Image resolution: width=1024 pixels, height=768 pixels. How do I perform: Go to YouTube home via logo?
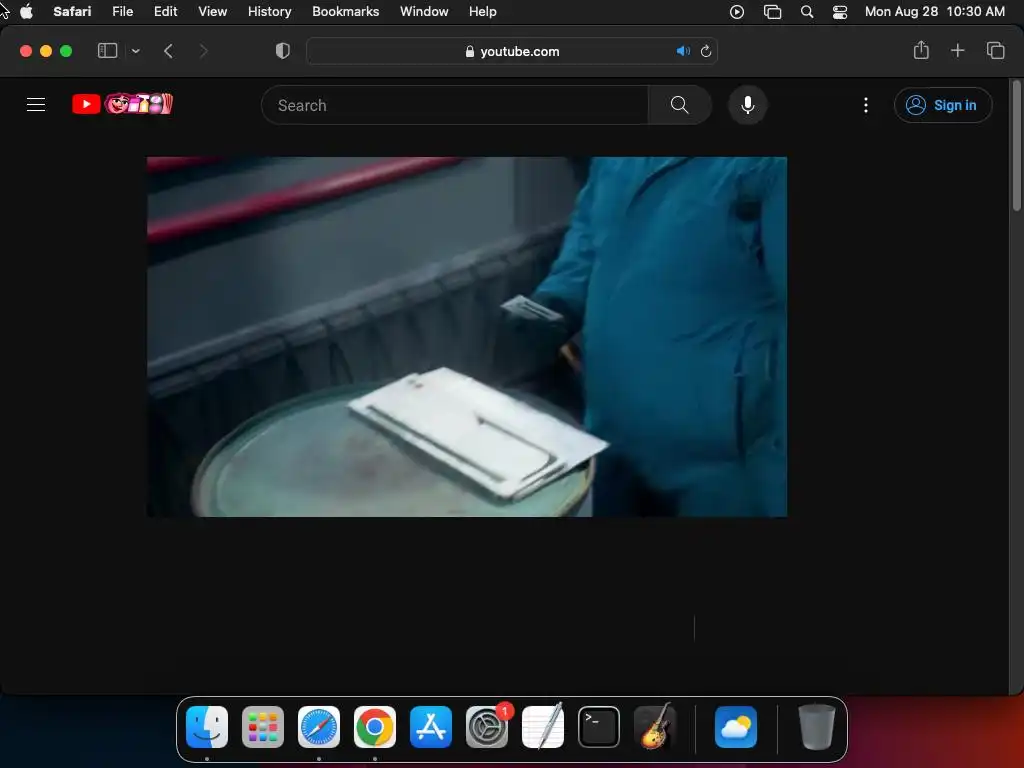click(122, 104)
